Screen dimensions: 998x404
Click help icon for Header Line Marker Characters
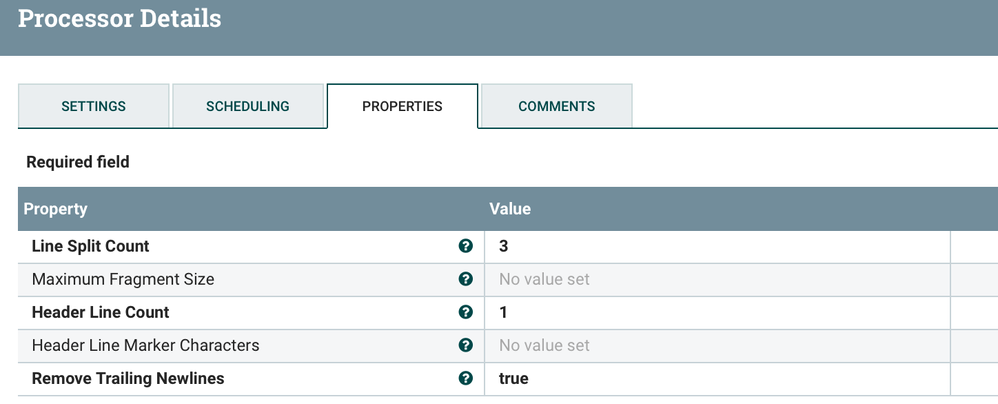coord(465,345)
